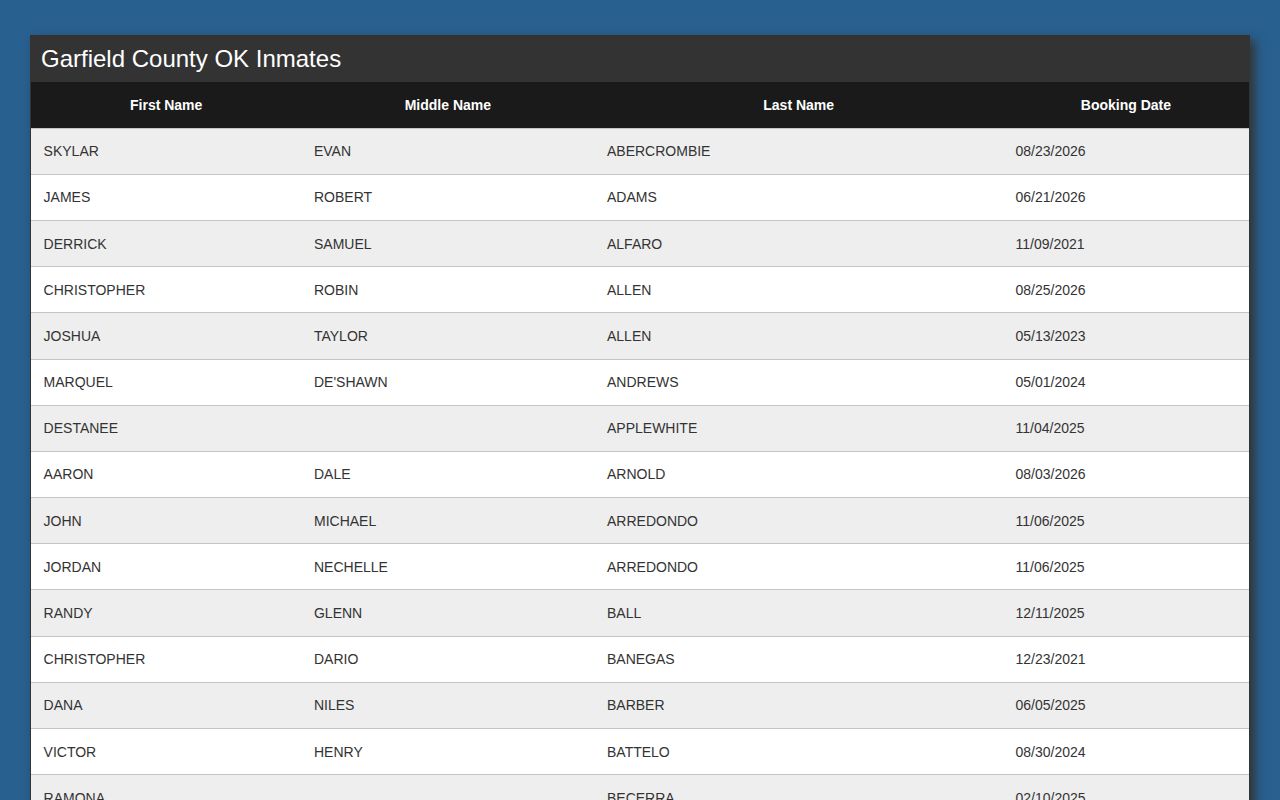The width and height of the screenshot is (1280, 800).
Task: Click the Garfield County OK Inmates title
Action: (191, 59)
